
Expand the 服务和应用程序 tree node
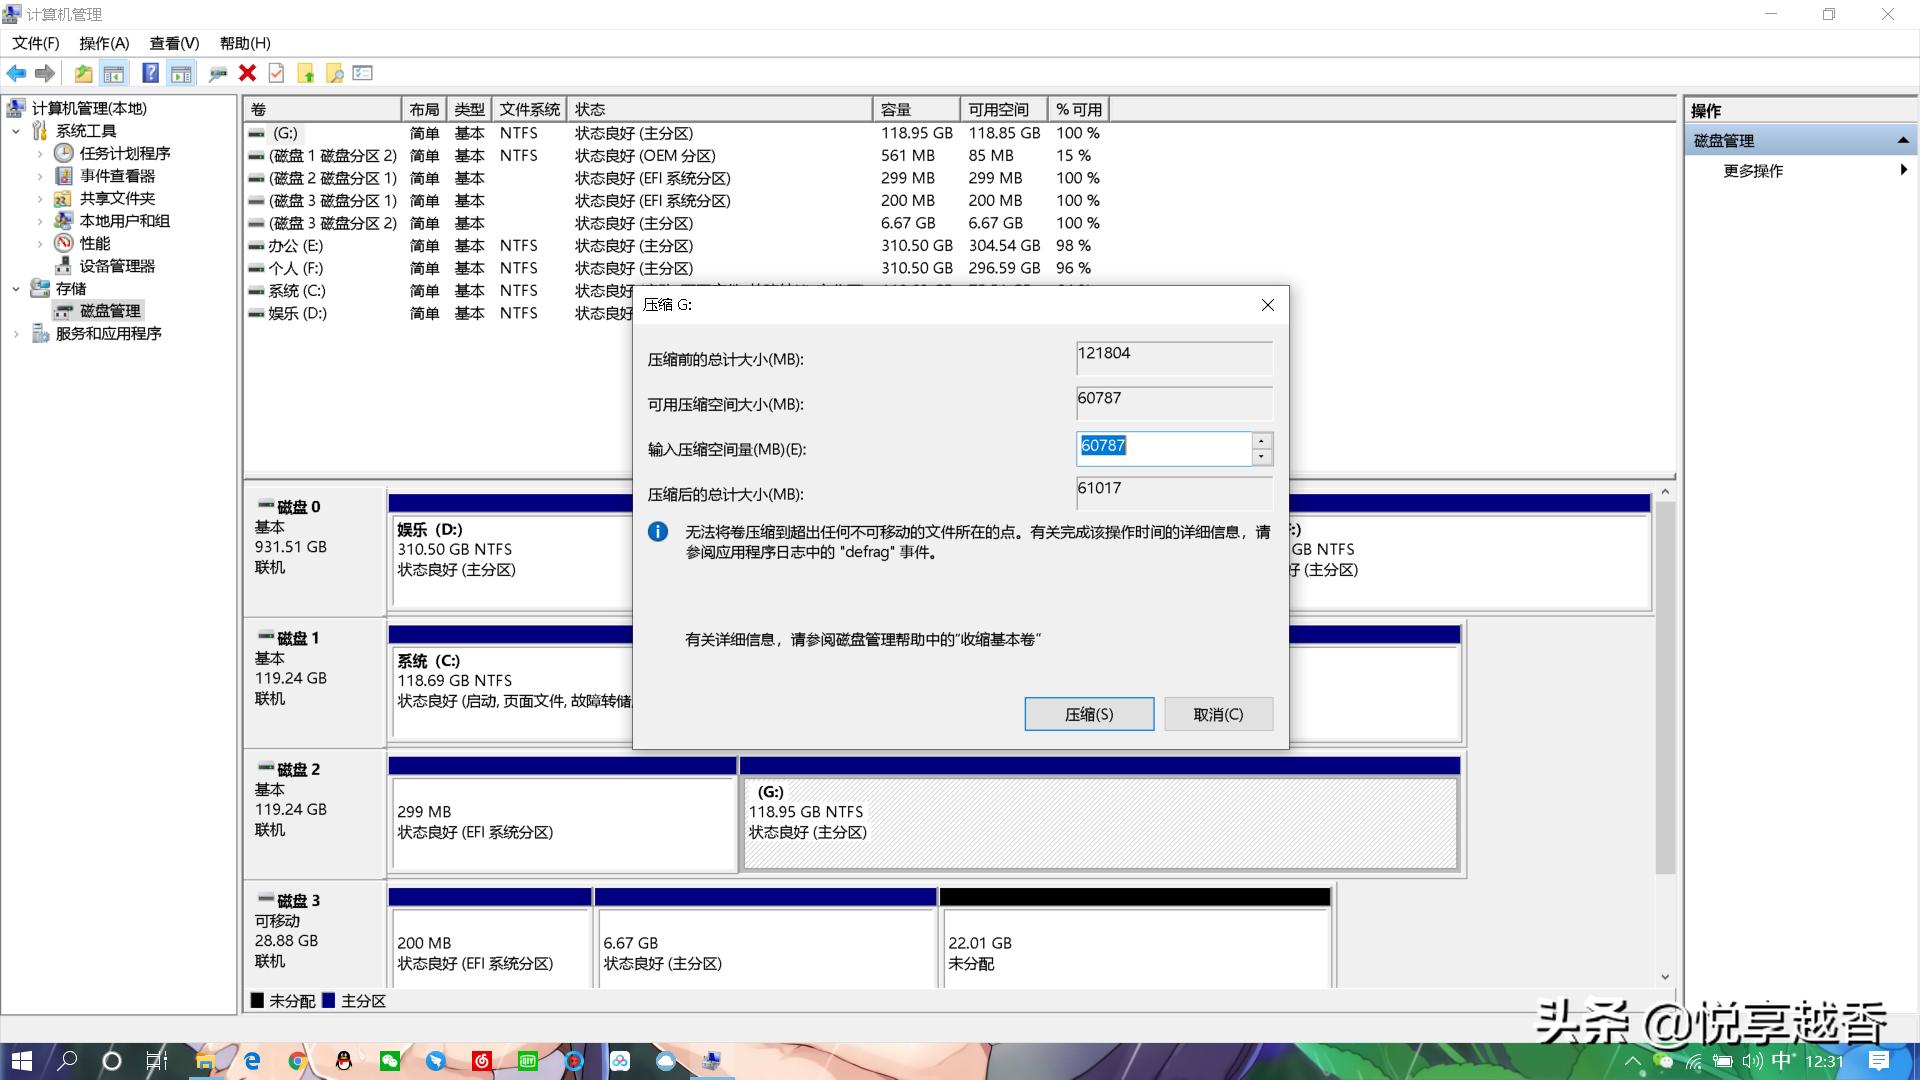[x=15, y=333]
